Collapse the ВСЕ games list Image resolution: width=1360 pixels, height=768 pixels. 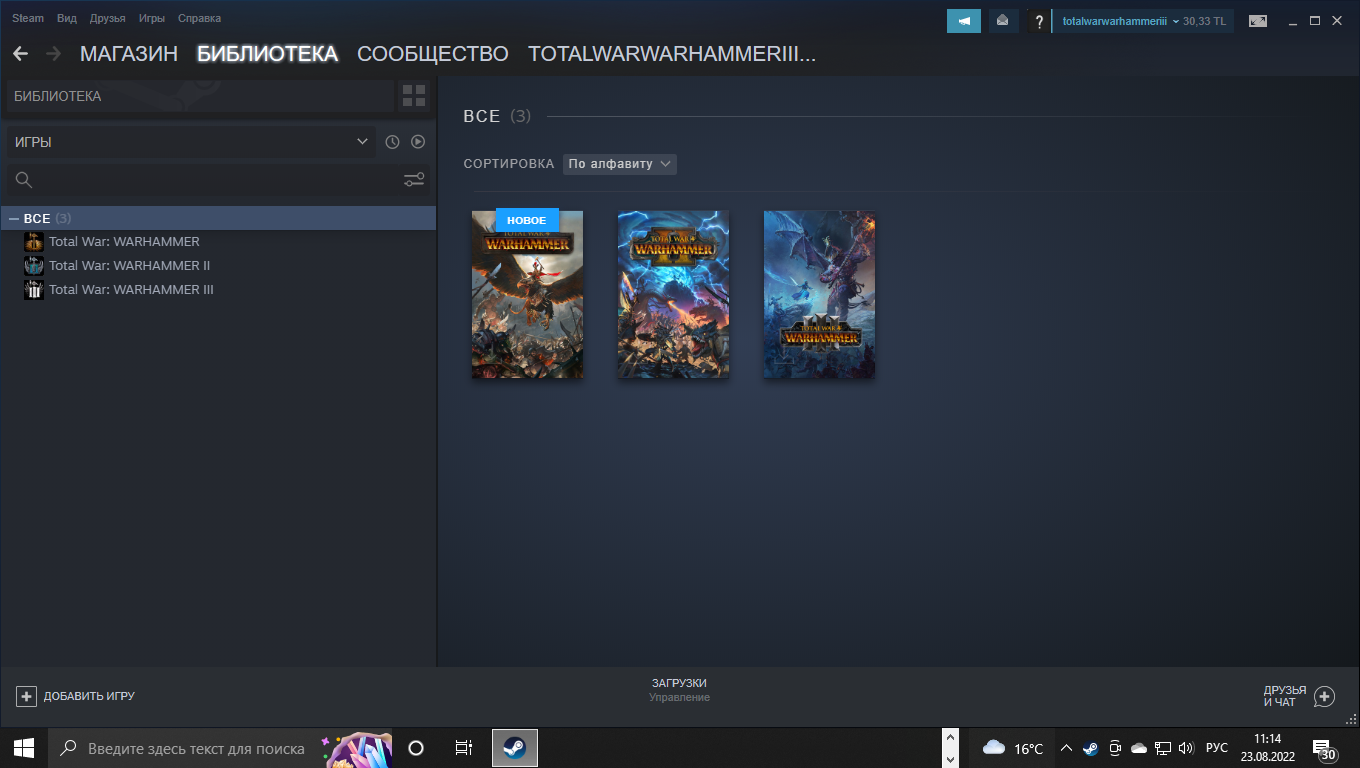pos(14,218)
